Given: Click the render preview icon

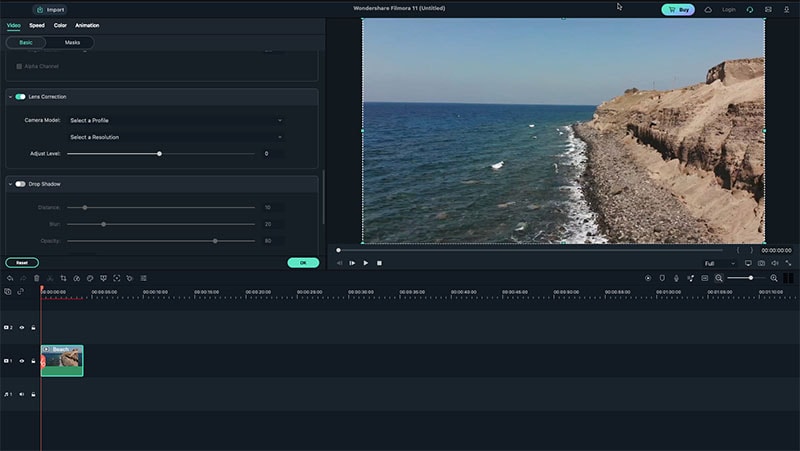Looking at the screenshot, I should click(x=648, y=278).
